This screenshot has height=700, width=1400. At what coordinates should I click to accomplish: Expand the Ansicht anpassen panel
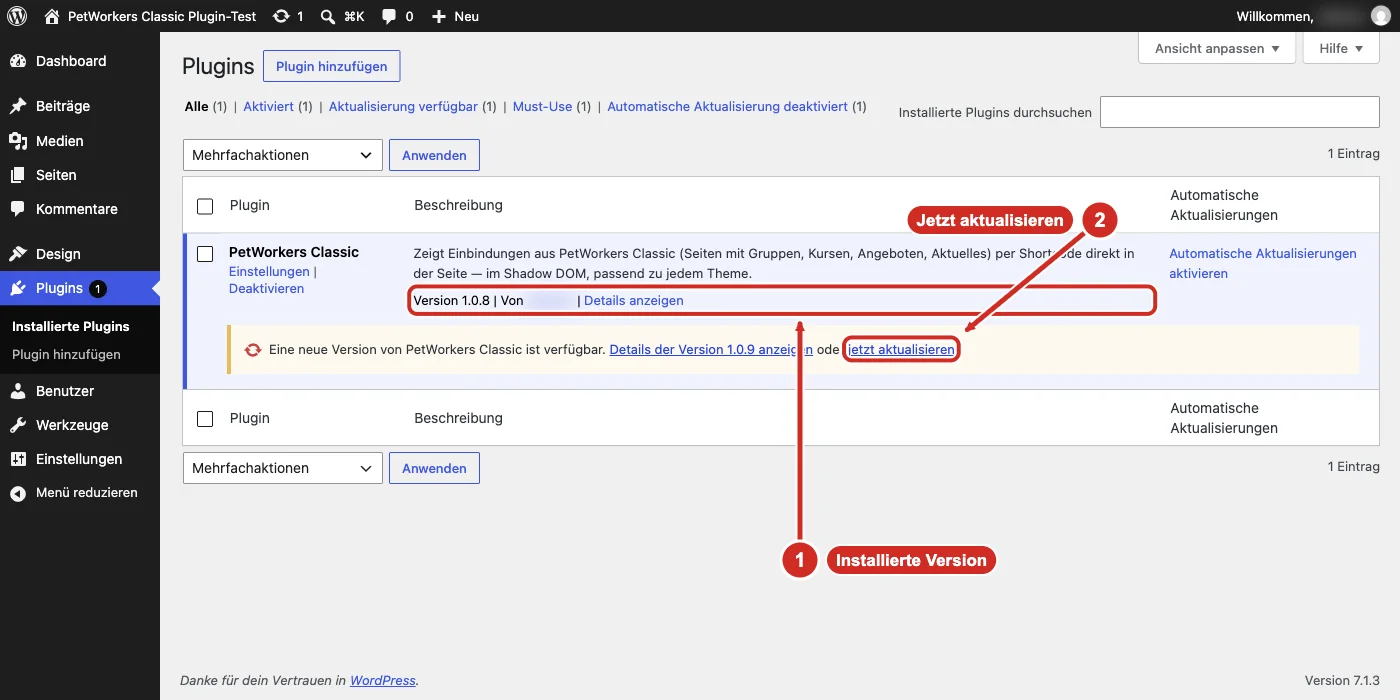[1217, 48]
